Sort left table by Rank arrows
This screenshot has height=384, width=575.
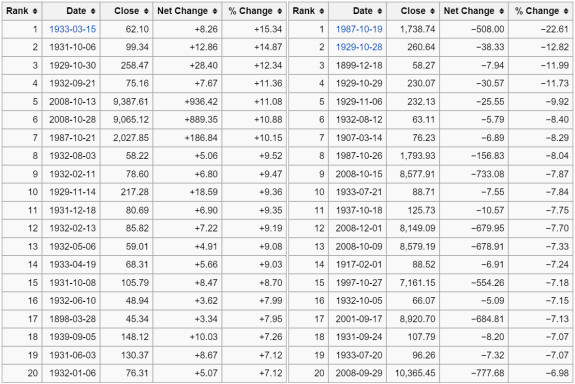point(35,11)
